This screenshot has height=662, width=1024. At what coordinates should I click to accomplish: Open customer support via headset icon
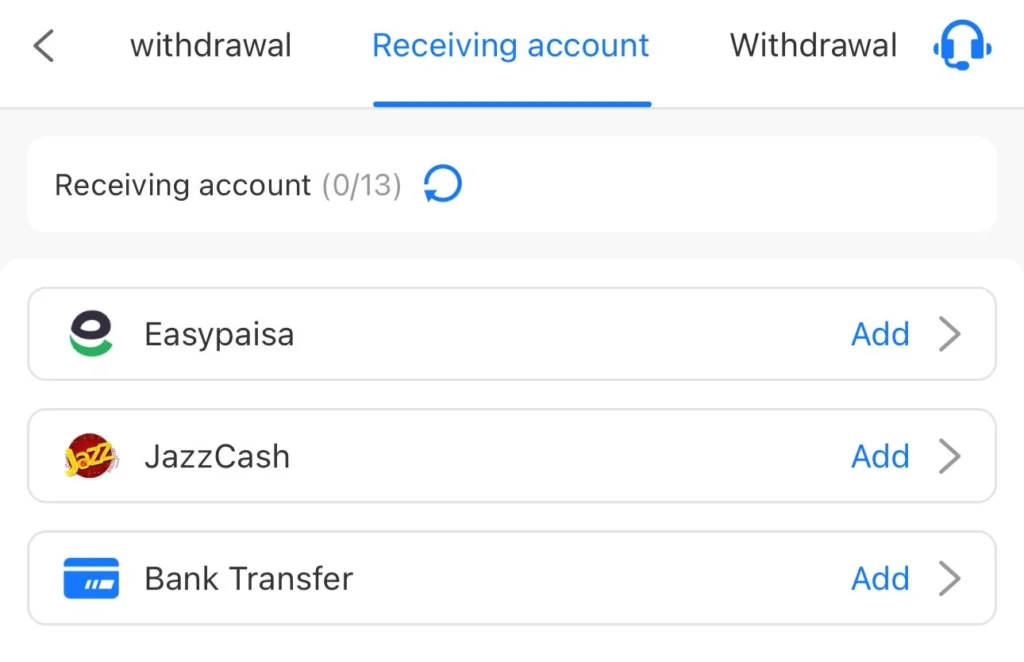[x=960, y=45]
